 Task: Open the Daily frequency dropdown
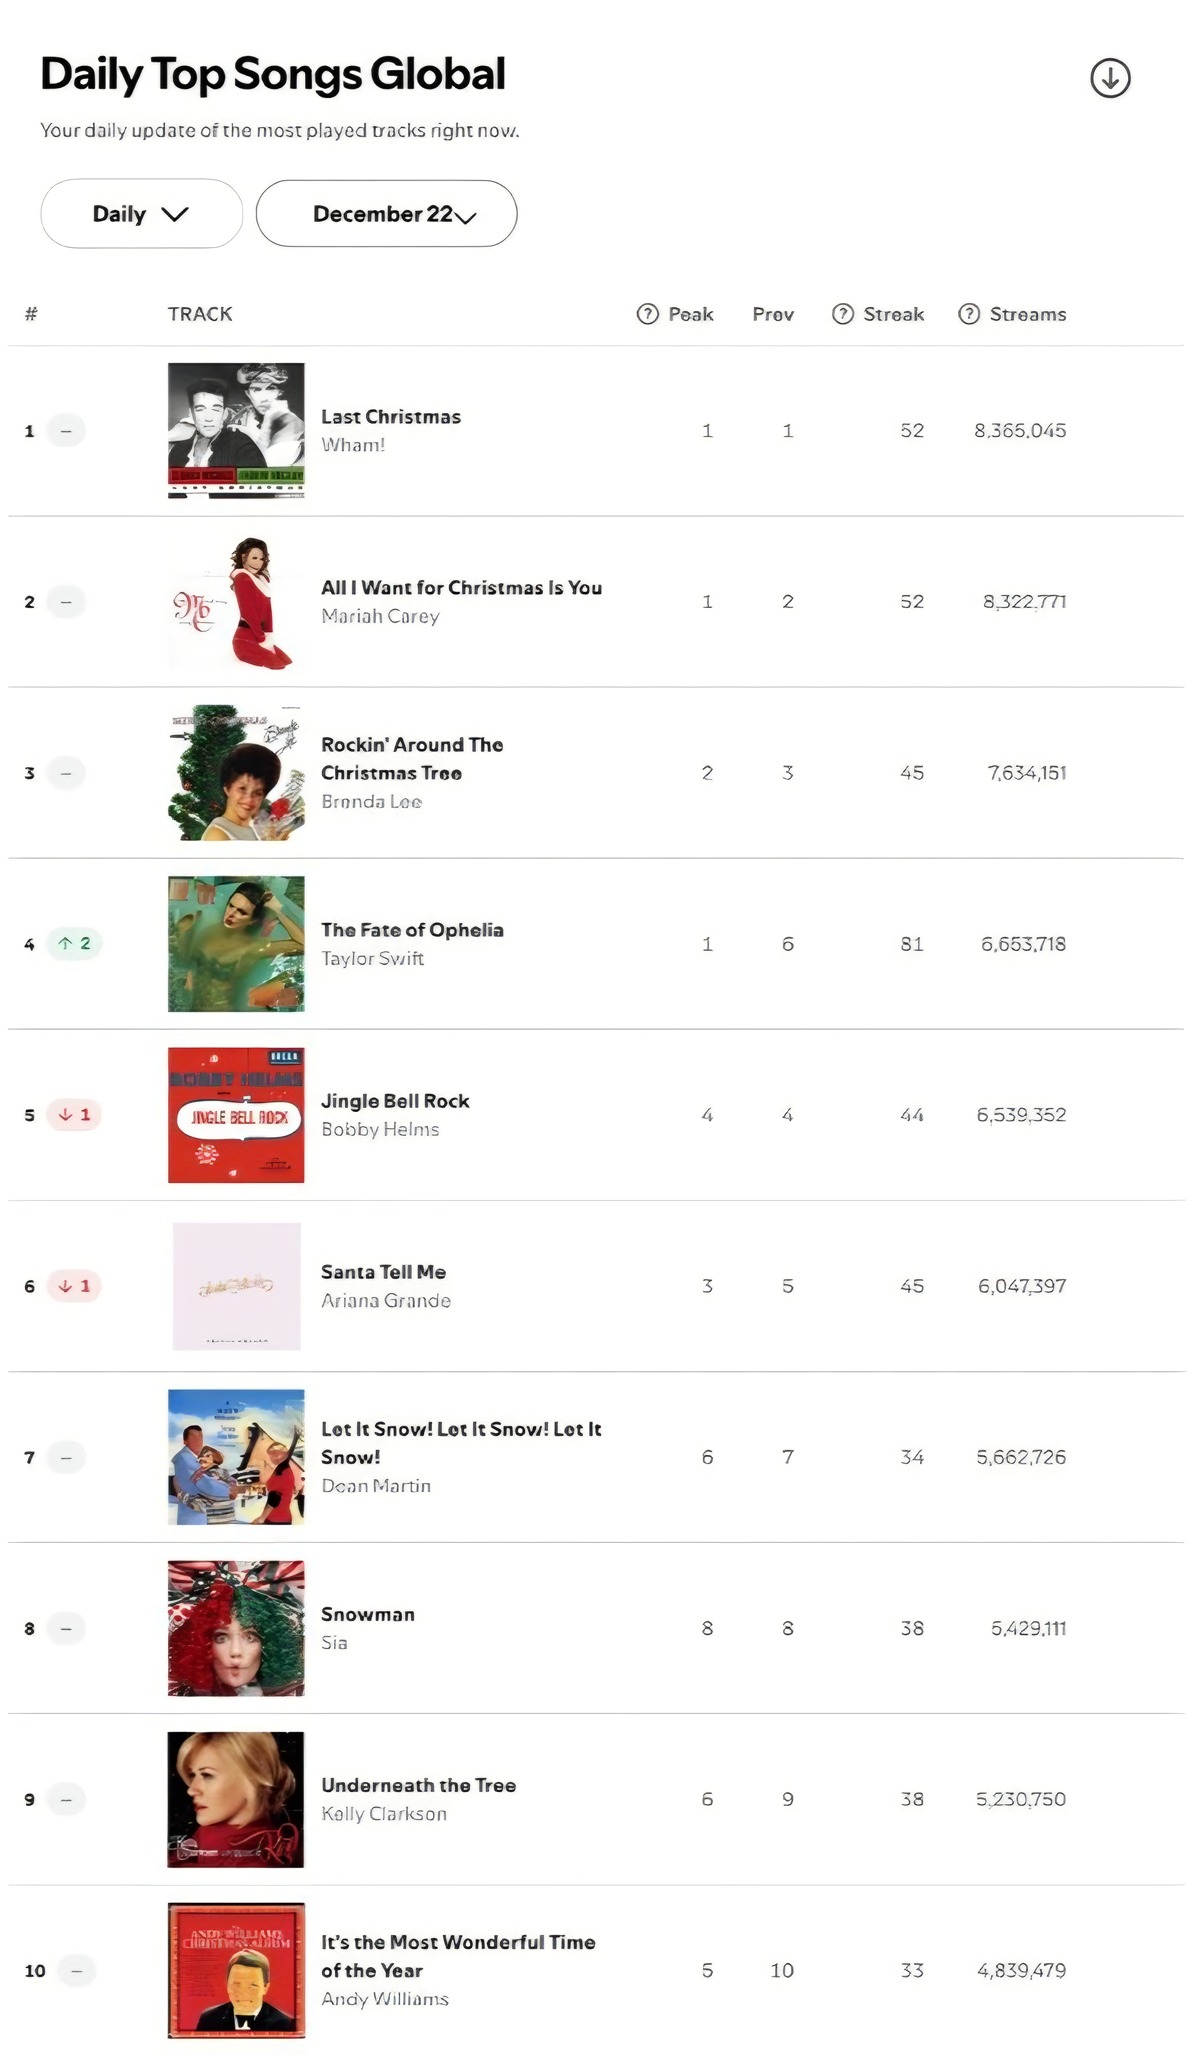click(141, 214)
